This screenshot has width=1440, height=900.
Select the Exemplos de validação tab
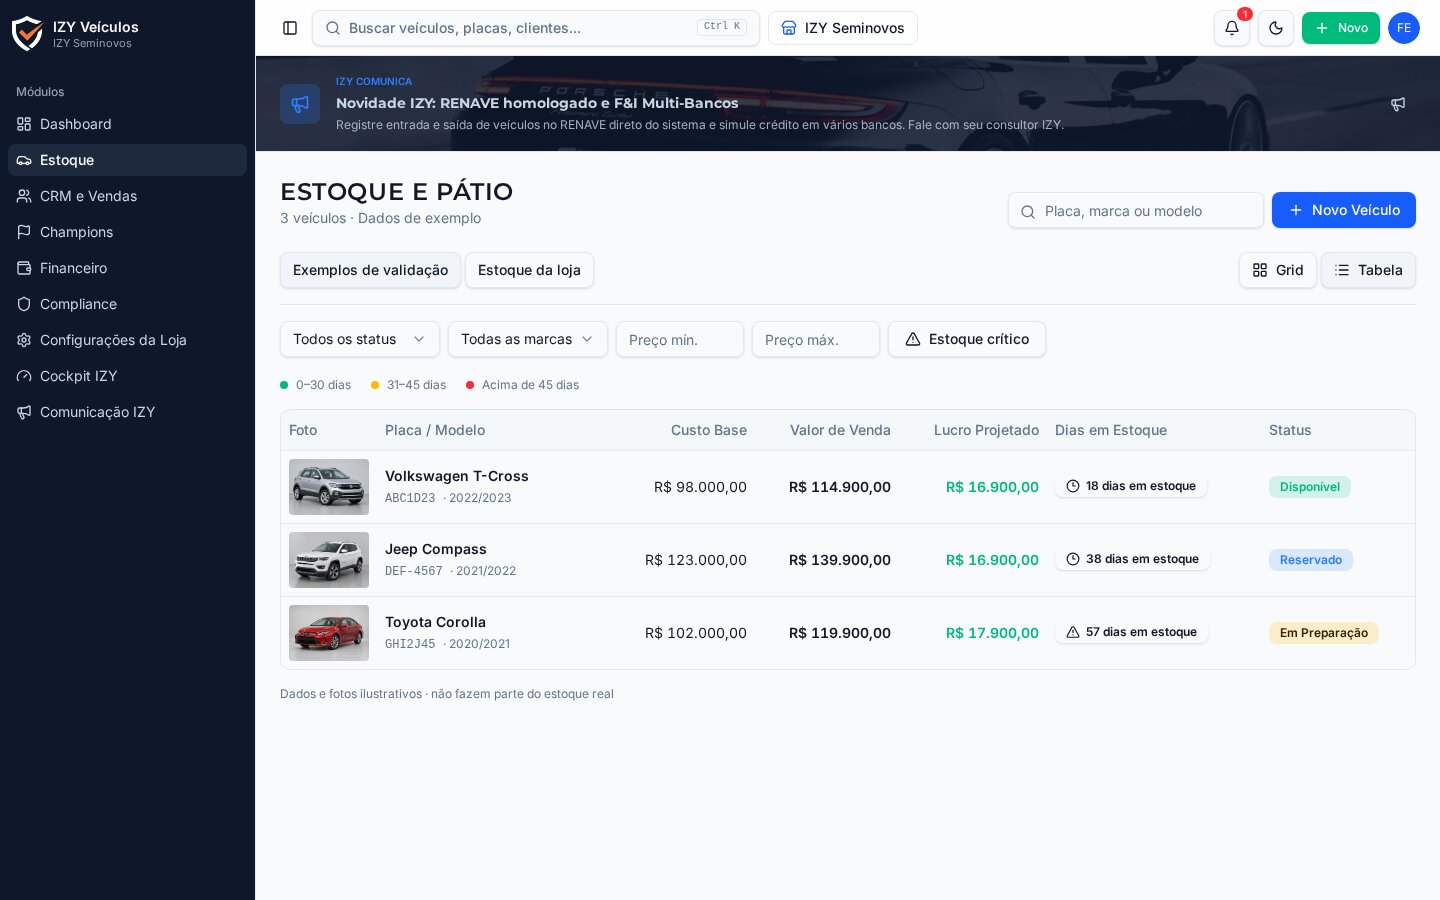pyautogui.click(x=370, y=270)
